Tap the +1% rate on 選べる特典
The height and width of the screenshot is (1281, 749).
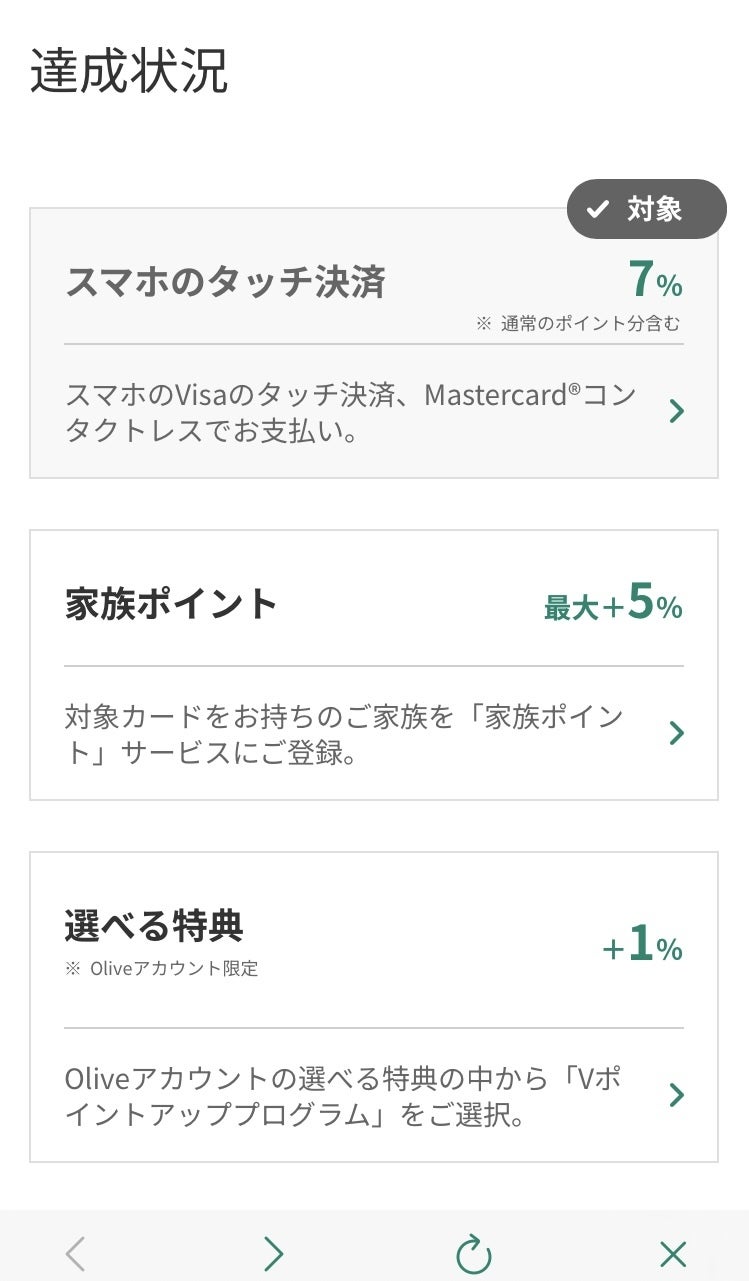point(642,946)
